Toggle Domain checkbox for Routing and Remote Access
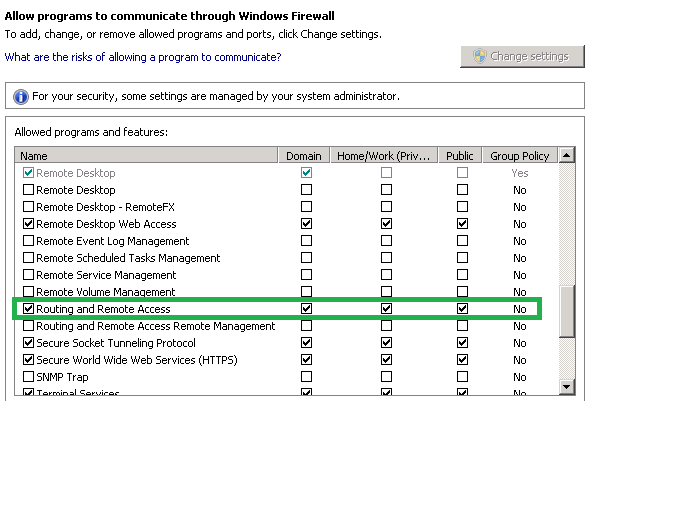 point(306,309)
